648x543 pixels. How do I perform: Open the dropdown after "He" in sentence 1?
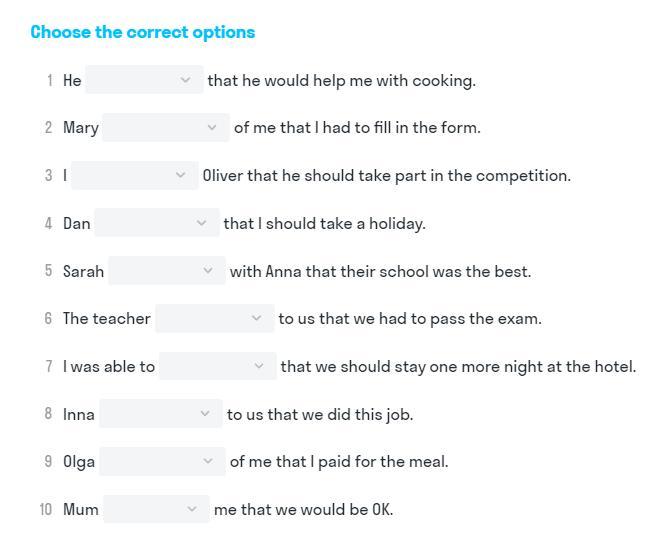point(144,80)
